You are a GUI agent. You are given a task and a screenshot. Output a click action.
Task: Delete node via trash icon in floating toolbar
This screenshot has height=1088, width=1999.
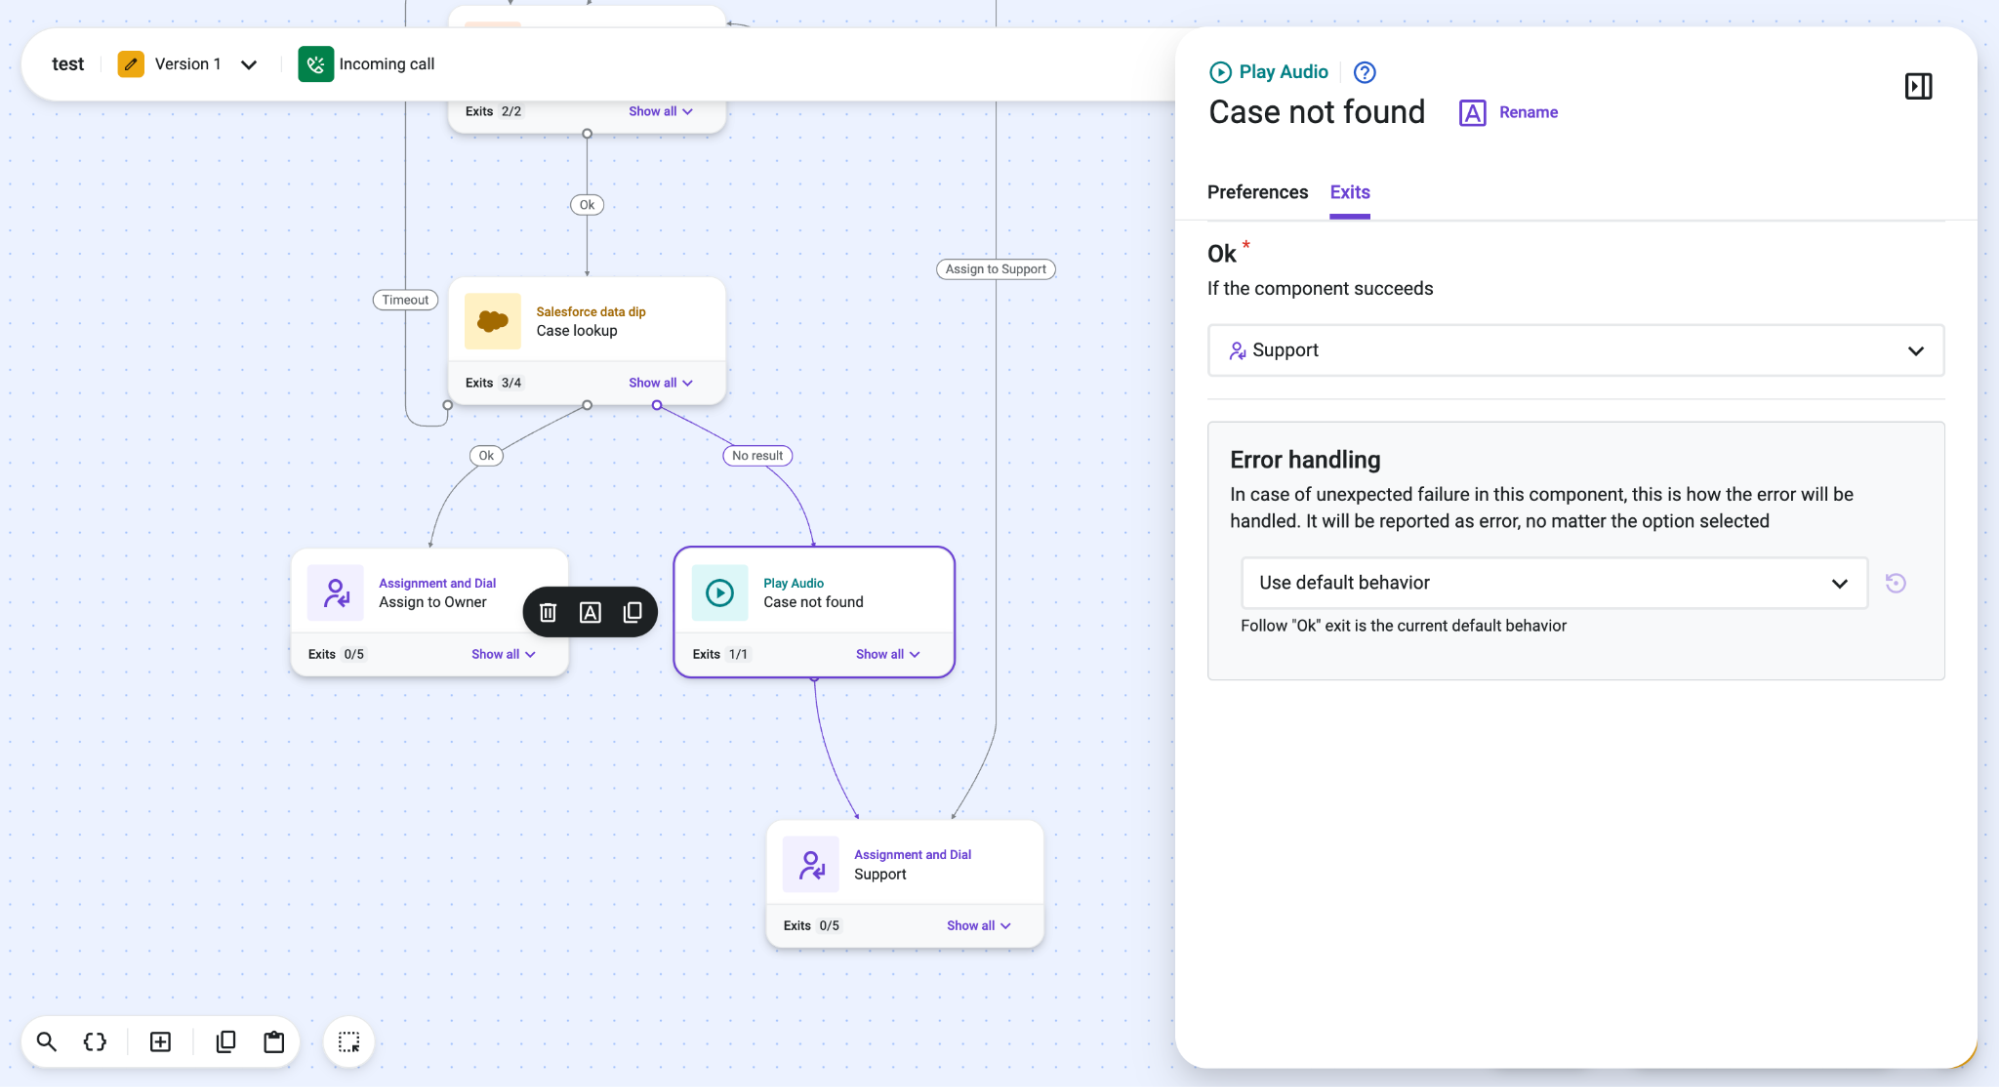click(548, 612)
